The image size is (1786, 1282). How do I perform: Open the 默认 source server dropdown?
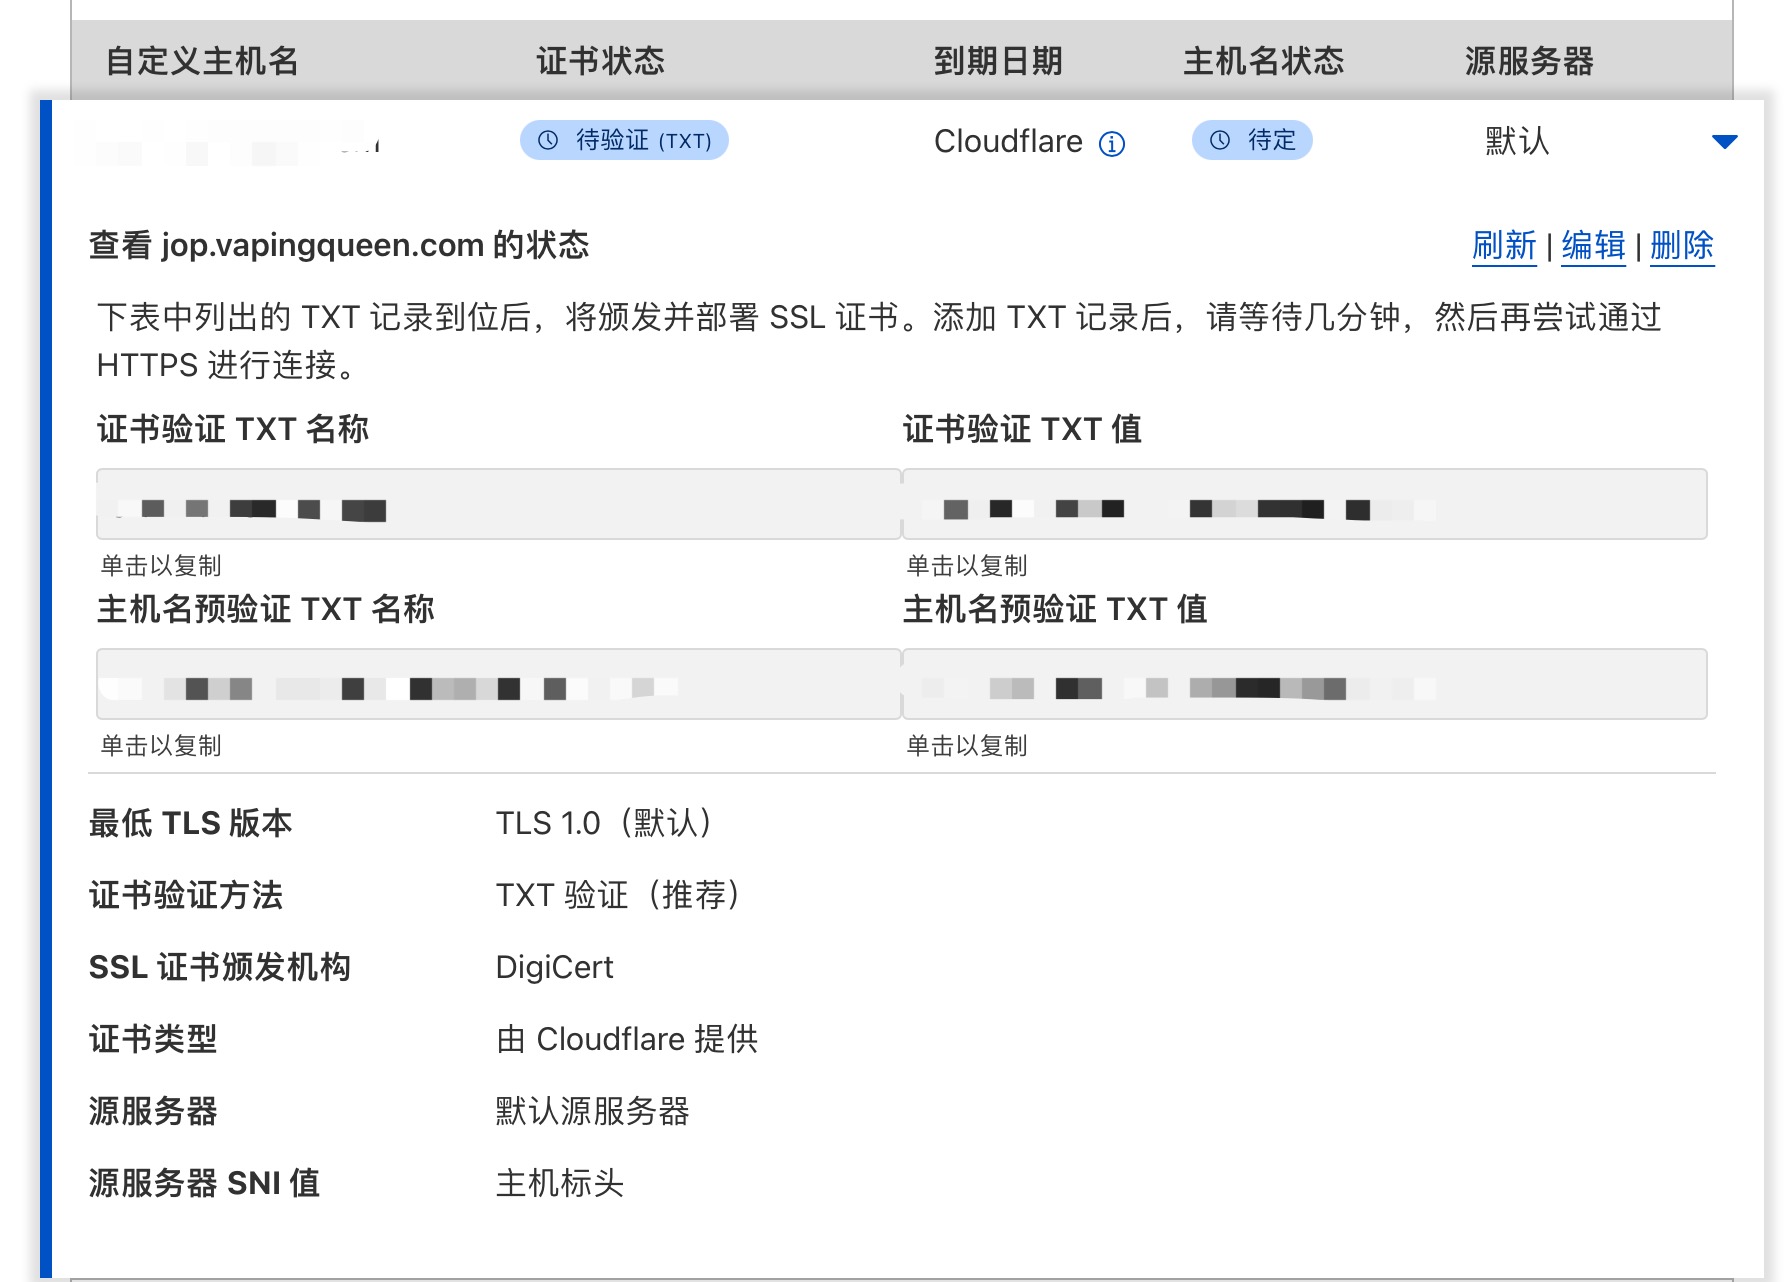tap(1513, 142)
